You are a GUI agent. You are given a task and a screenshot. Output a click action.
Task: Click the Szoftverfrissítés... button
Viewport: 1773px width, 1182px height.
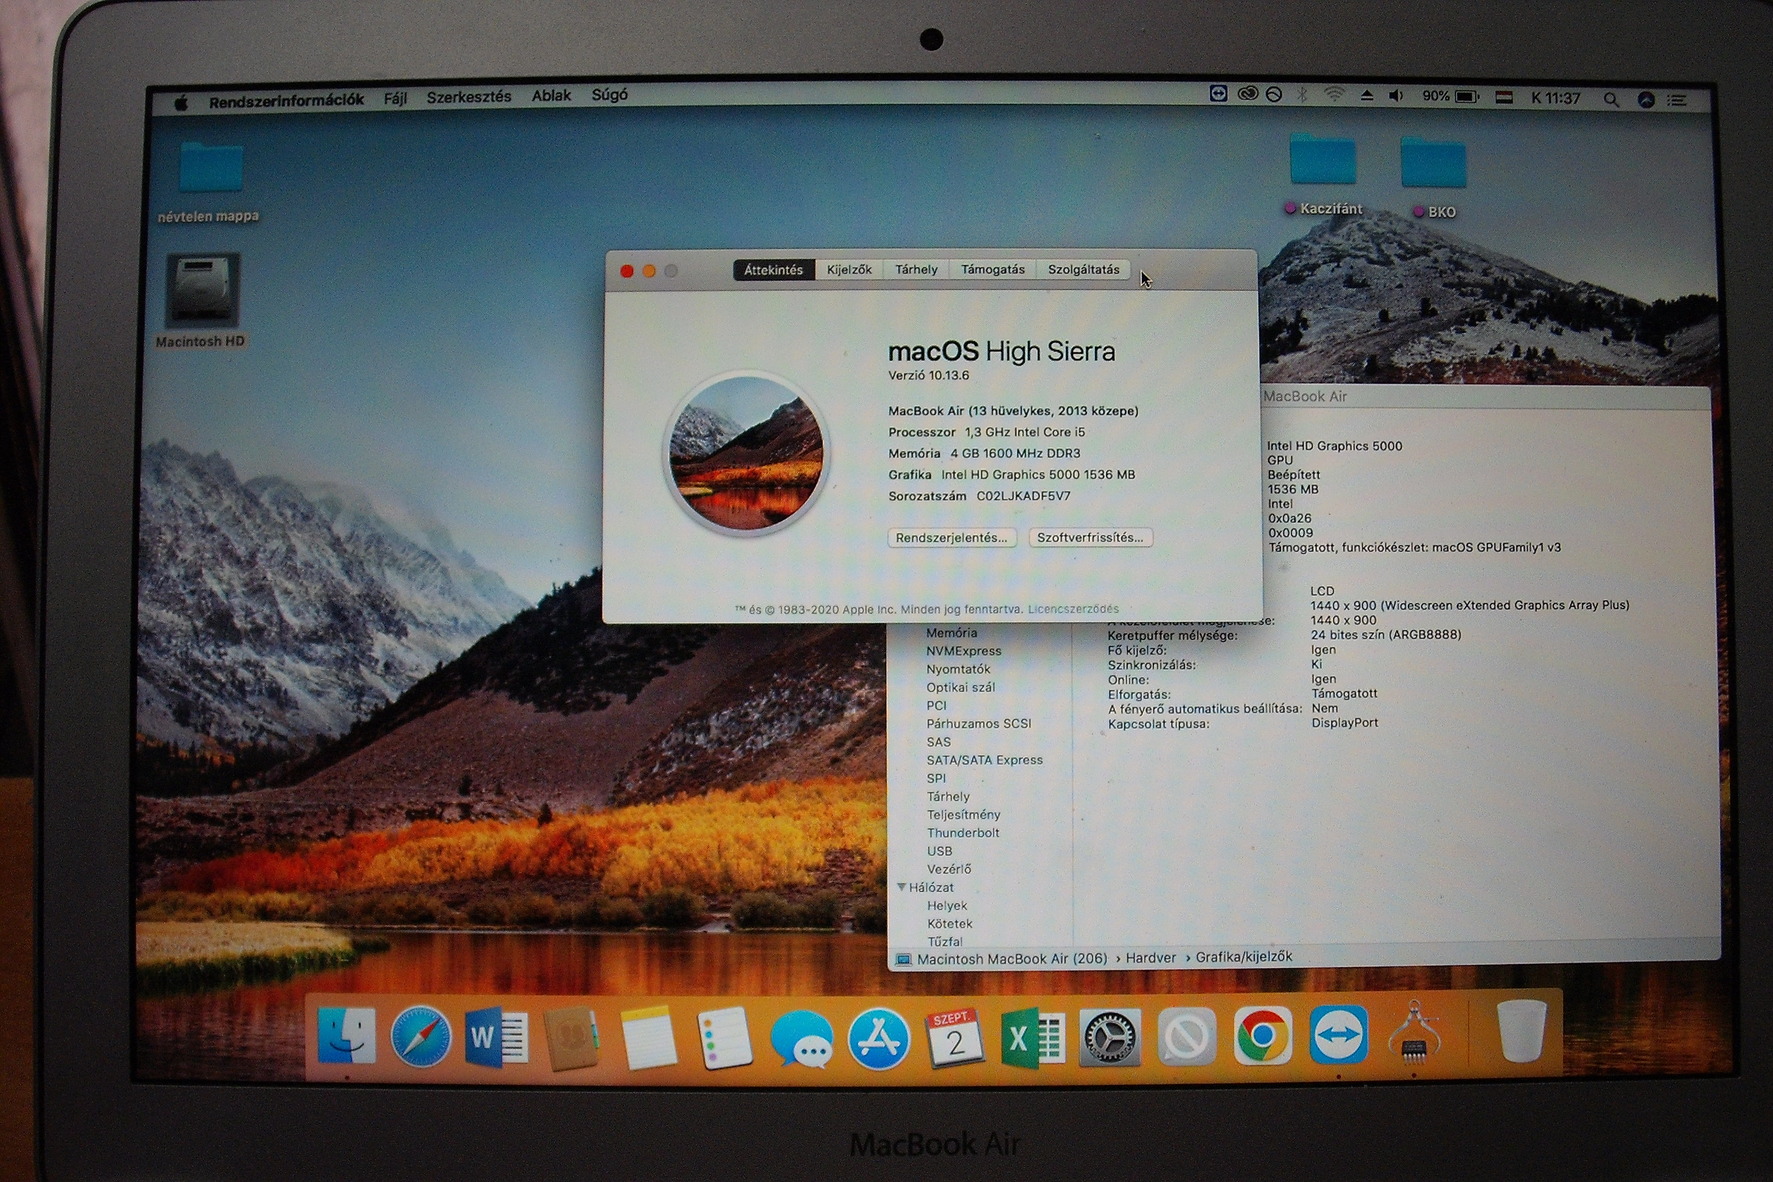pyautogui.click(x=1090, y=538)
